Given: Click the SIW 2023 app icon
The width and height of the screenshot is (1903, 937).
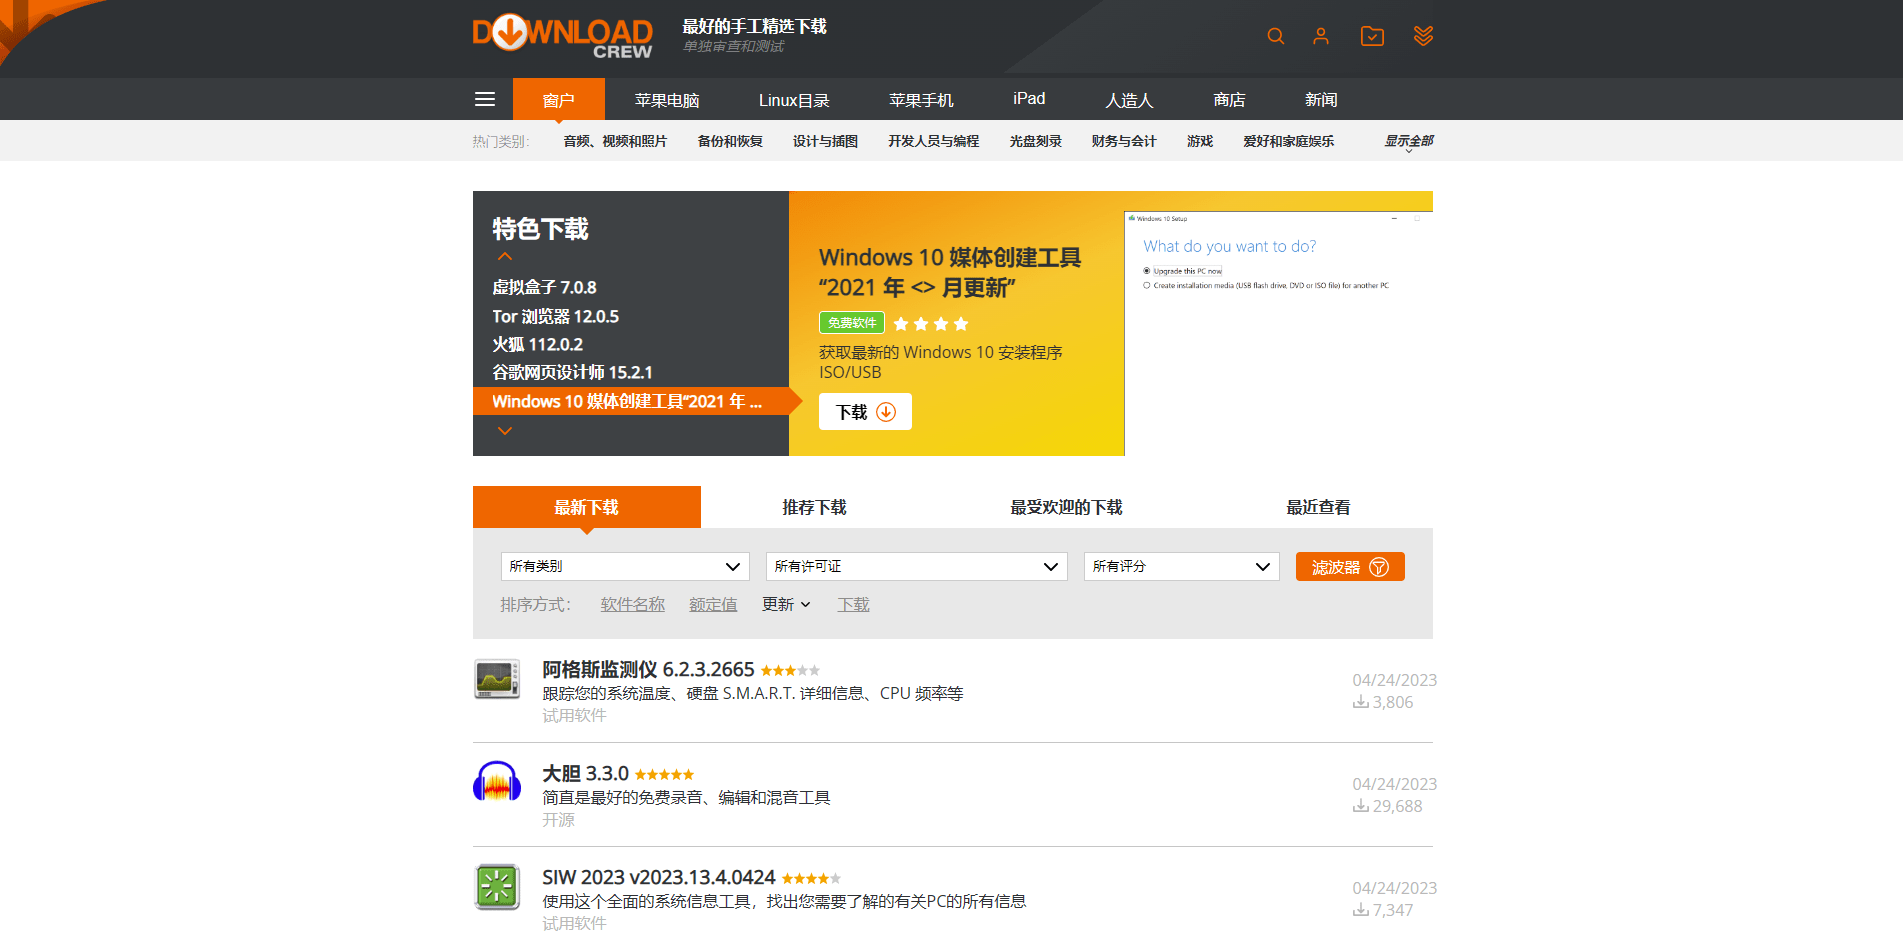Looking at the screenshot, I should 497,887.
